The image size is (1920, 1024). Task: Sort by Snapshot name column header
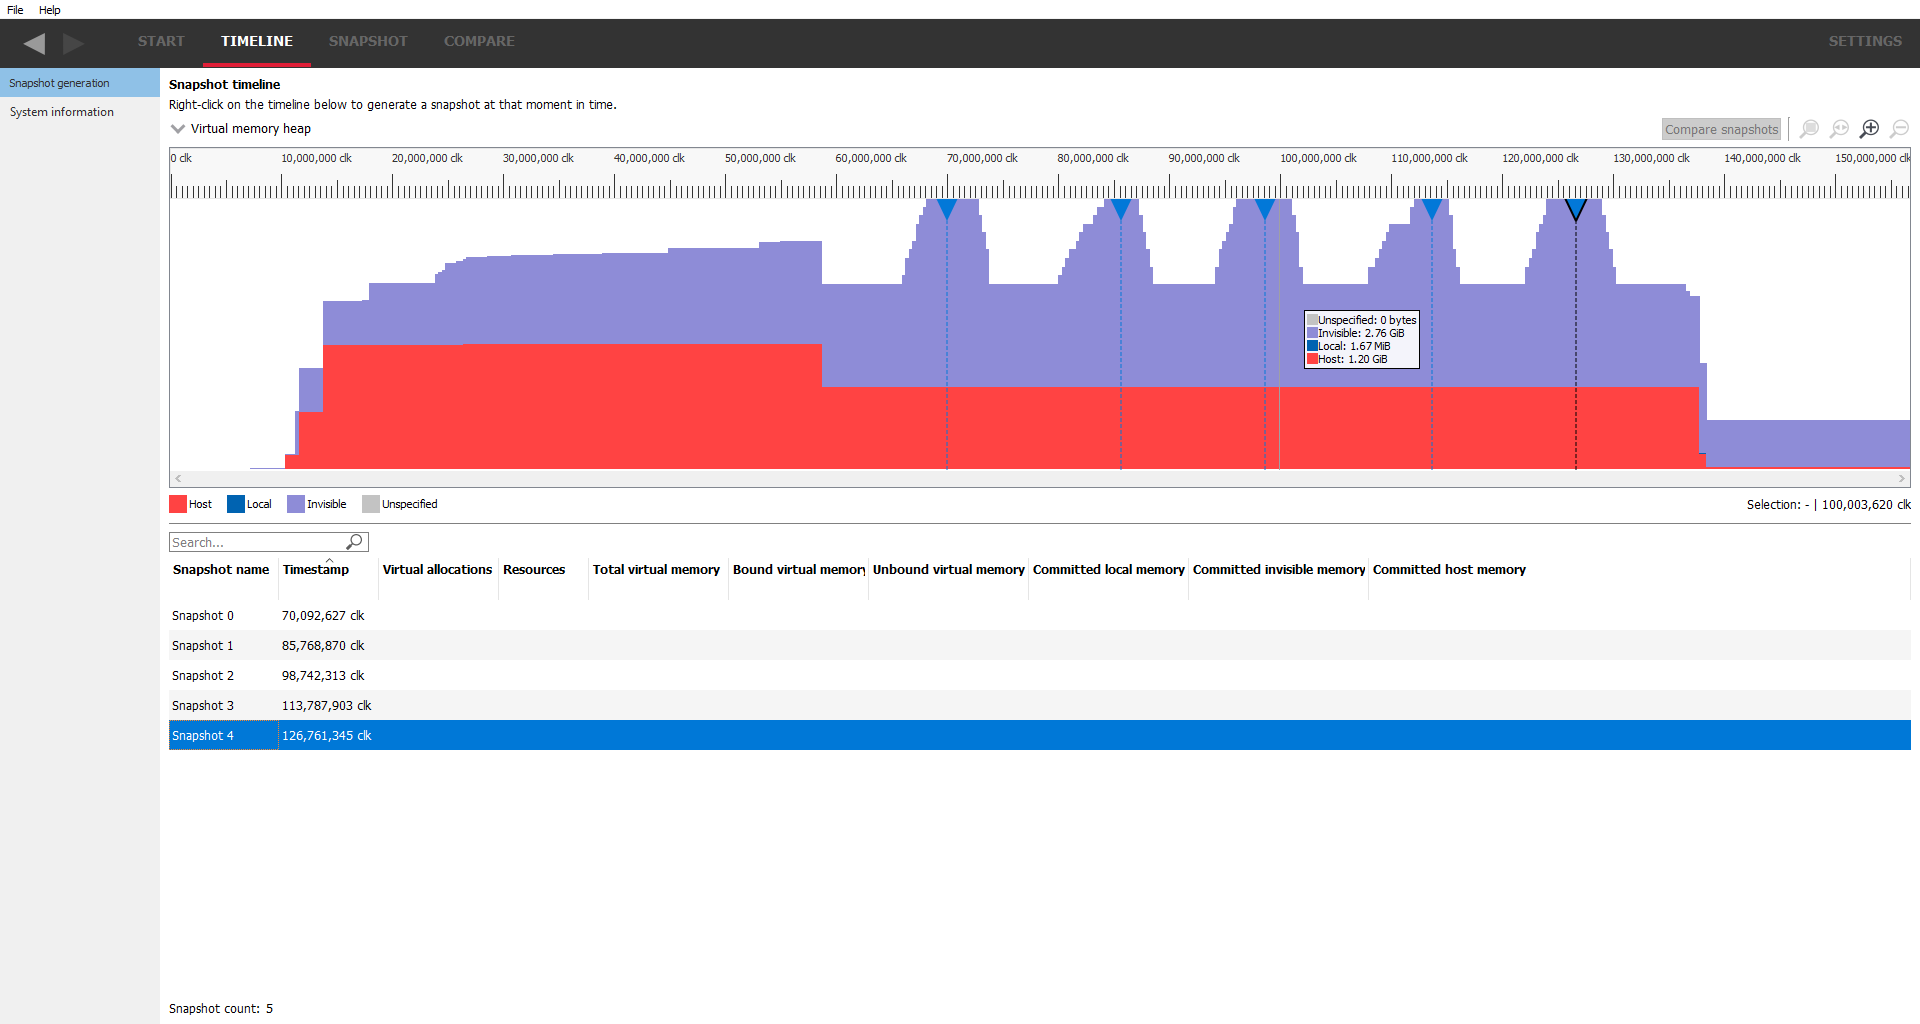tap(221, 570)
